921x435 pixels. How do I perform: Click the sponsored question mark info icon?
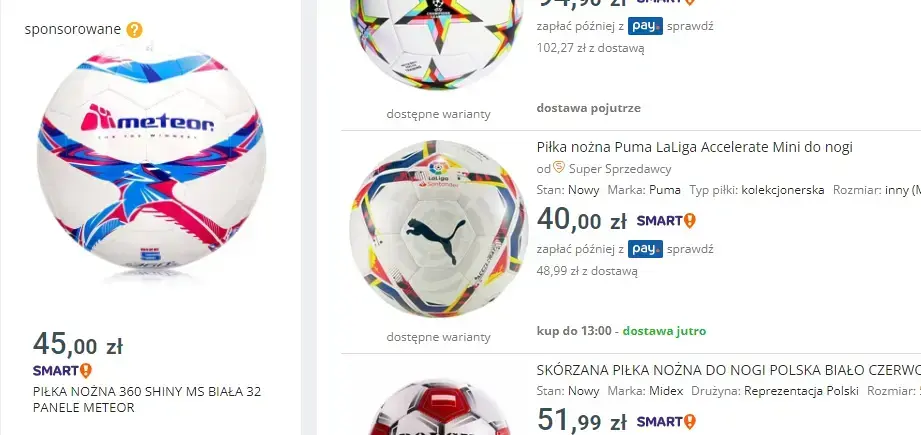[135, 29]
